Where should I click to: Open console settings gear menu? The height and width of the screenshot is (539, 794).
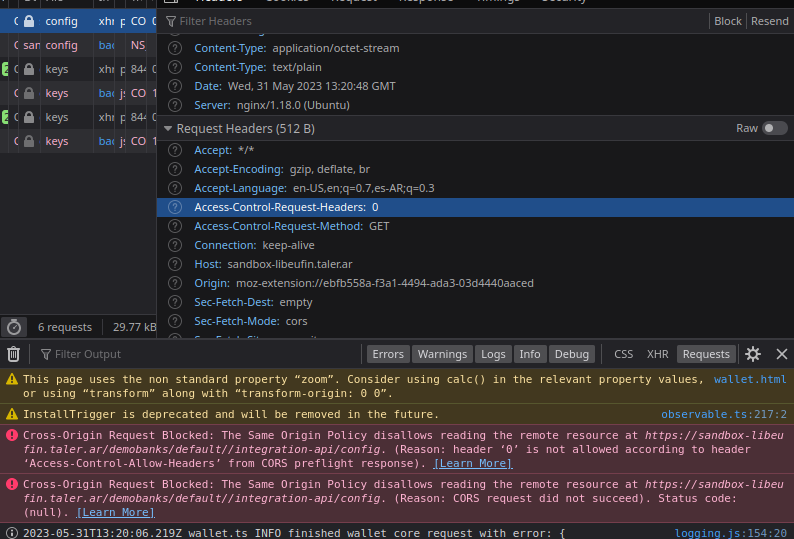click(753, 354)
